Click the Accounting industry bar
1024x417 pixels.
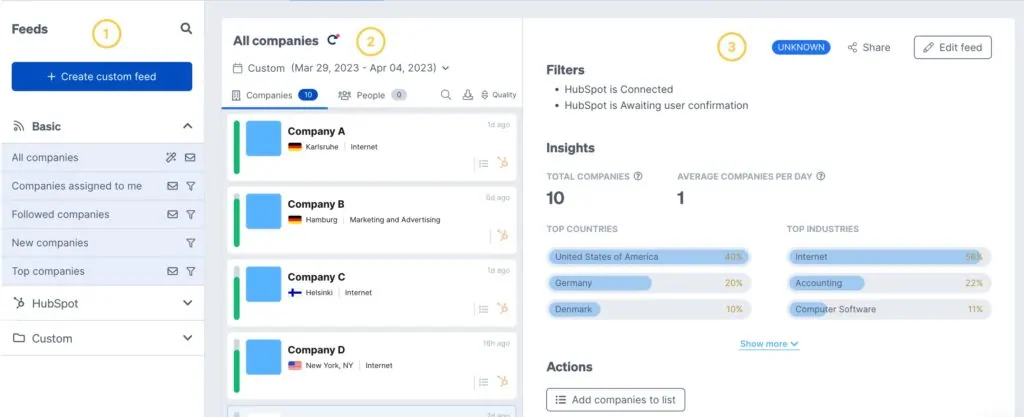(x=889, y=283)
